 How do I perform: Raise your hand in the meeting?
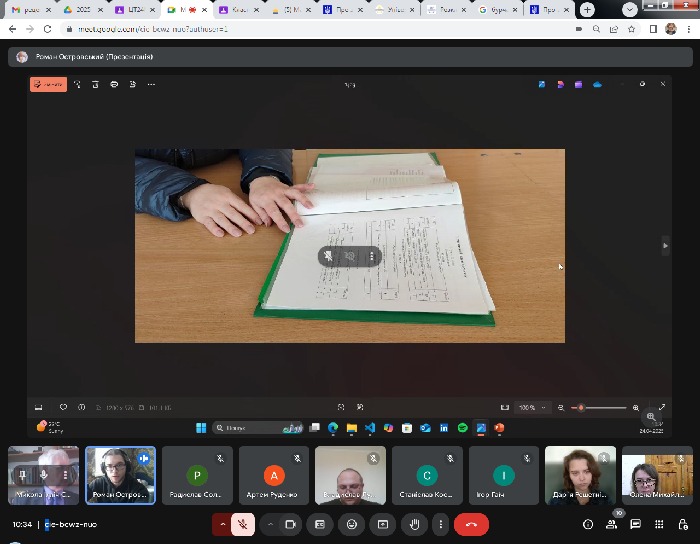(412, 524)
